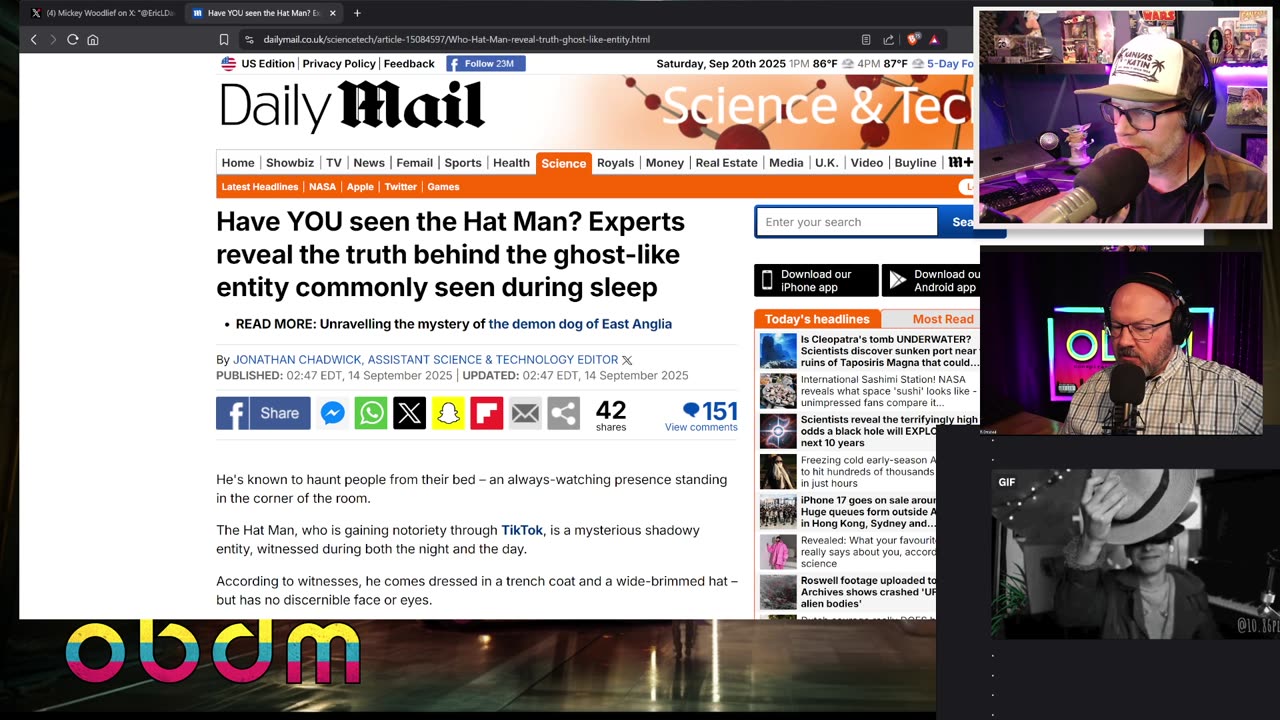Open the Video nav tab
Viewport: 1280px width, 720px height.
(x=867, y=162)
